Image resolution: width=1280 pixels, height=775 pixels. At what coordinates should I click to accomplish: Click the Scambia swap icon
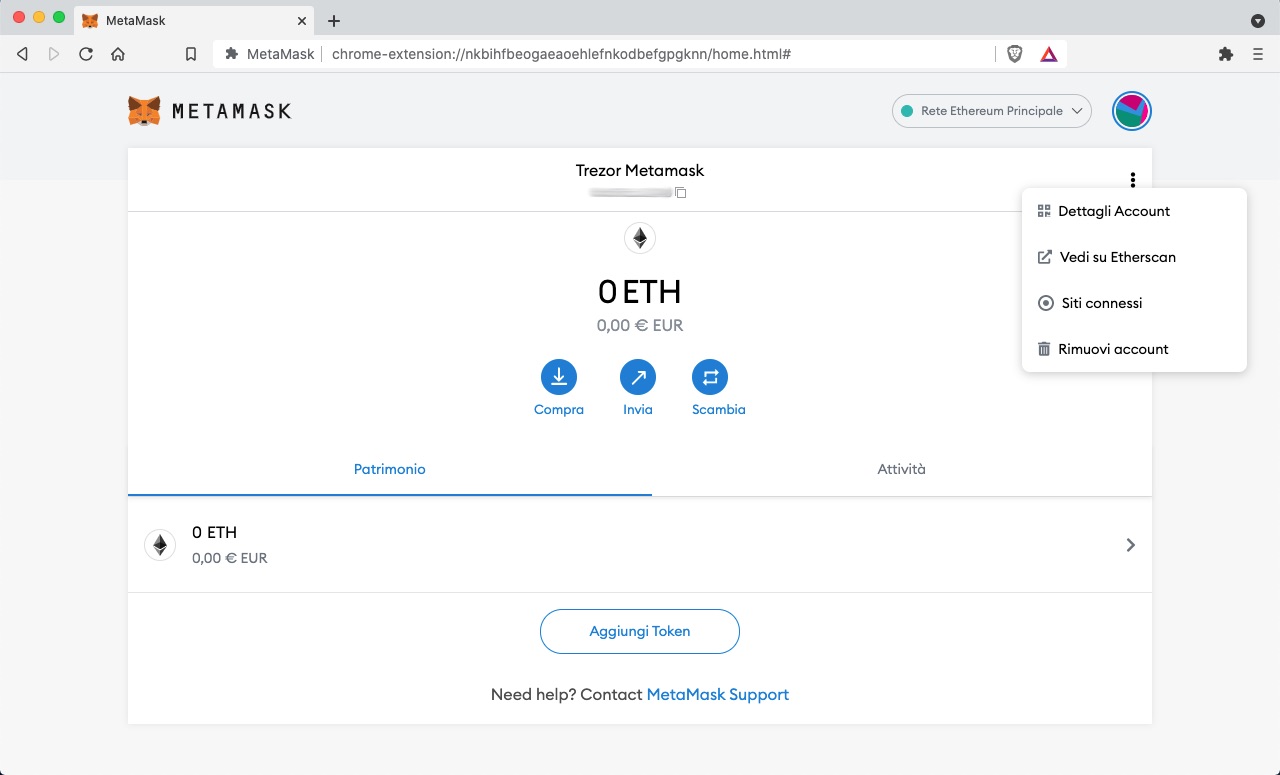(710, 377)
